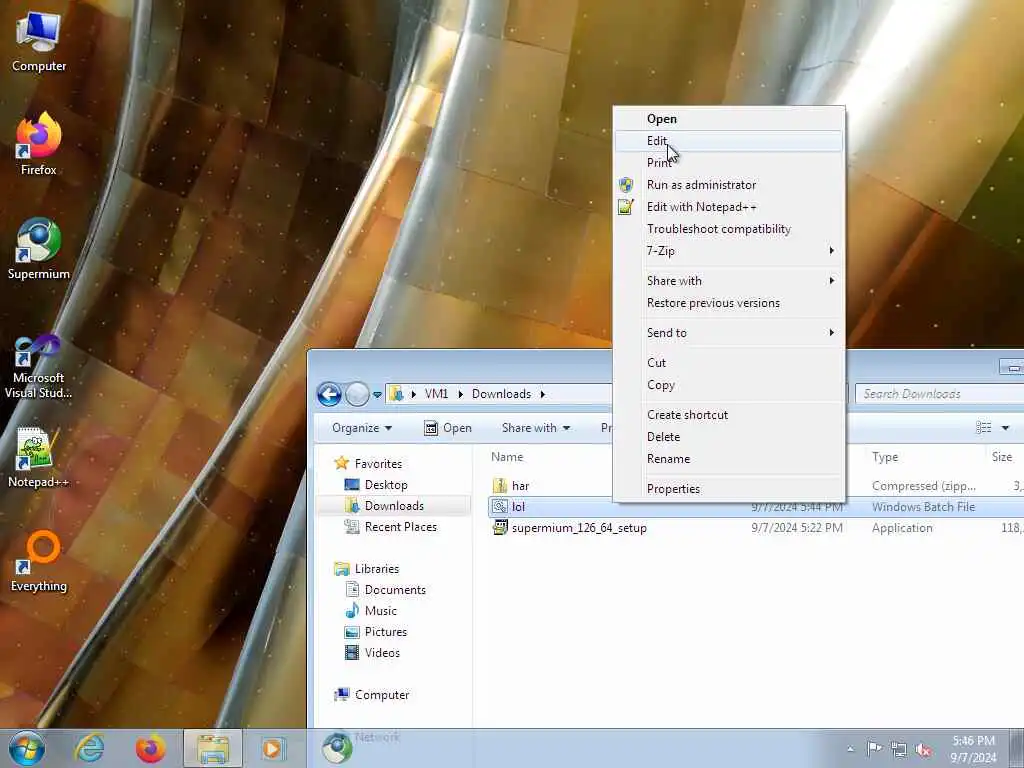
Task: Click the Open toolbar button
Action: pos(448,428)
